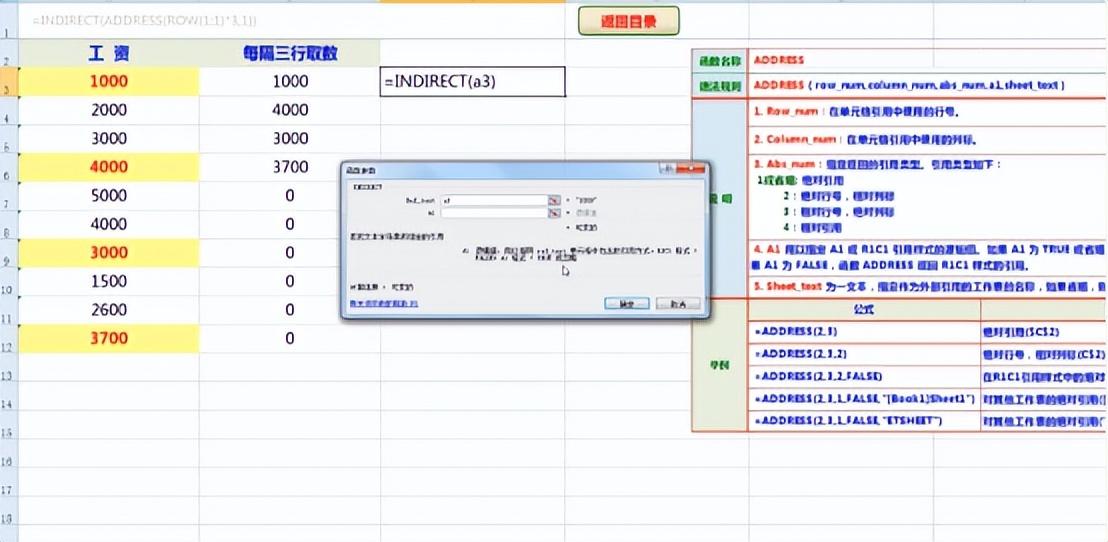Select the ADDRESS example with ETSHEET
Viewport: 1108px width, 542px height.
[864, 421]
